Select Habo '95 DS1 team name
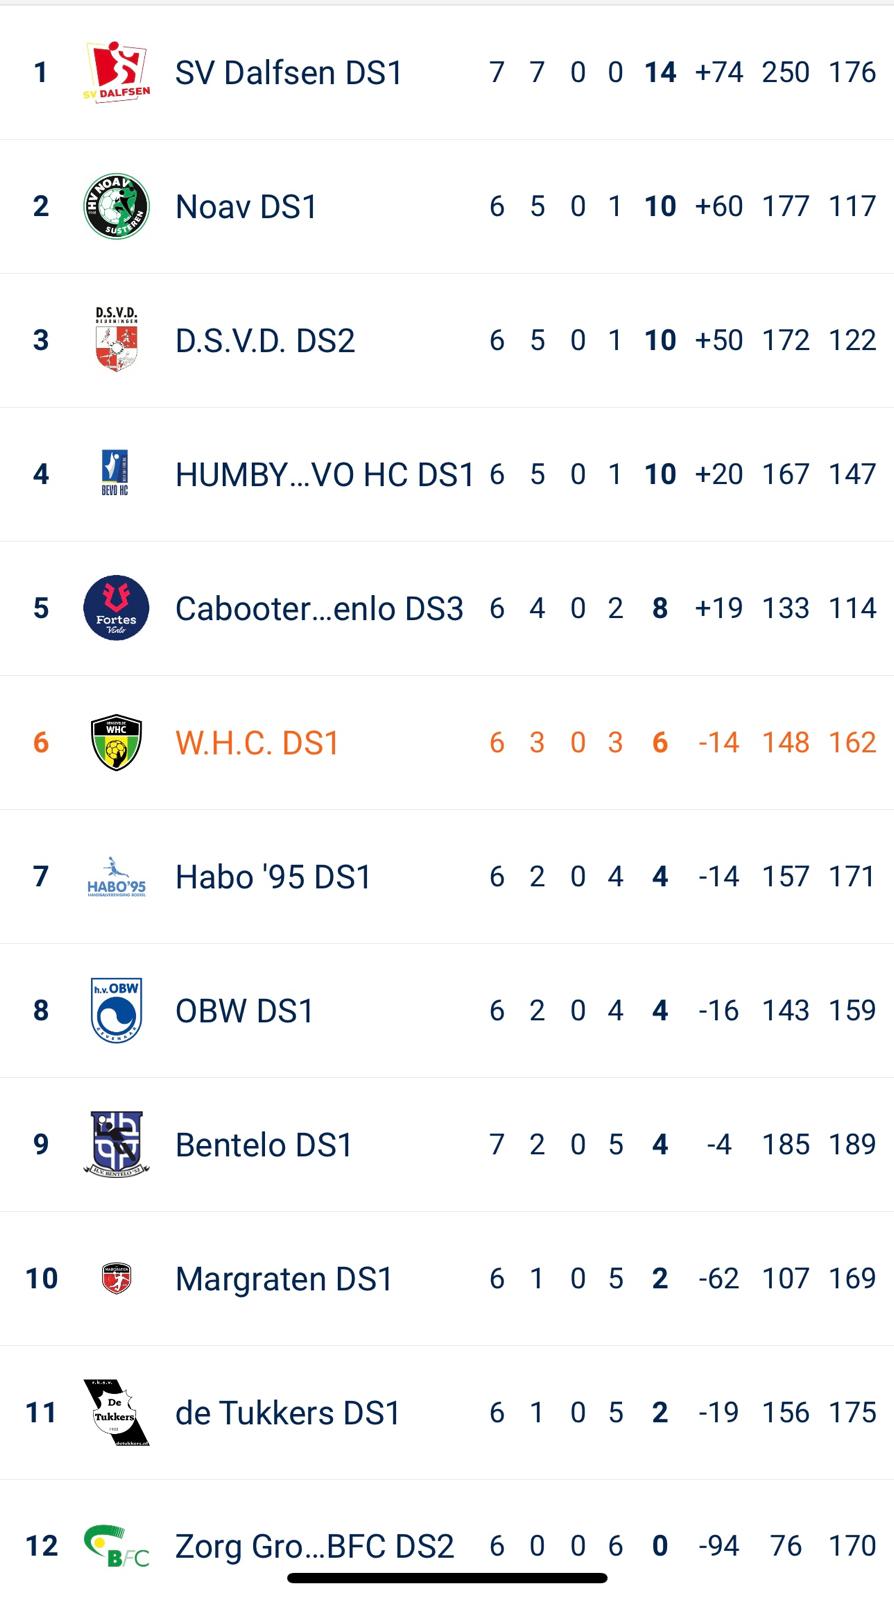 pyautogui.click(x=273, y=876)
